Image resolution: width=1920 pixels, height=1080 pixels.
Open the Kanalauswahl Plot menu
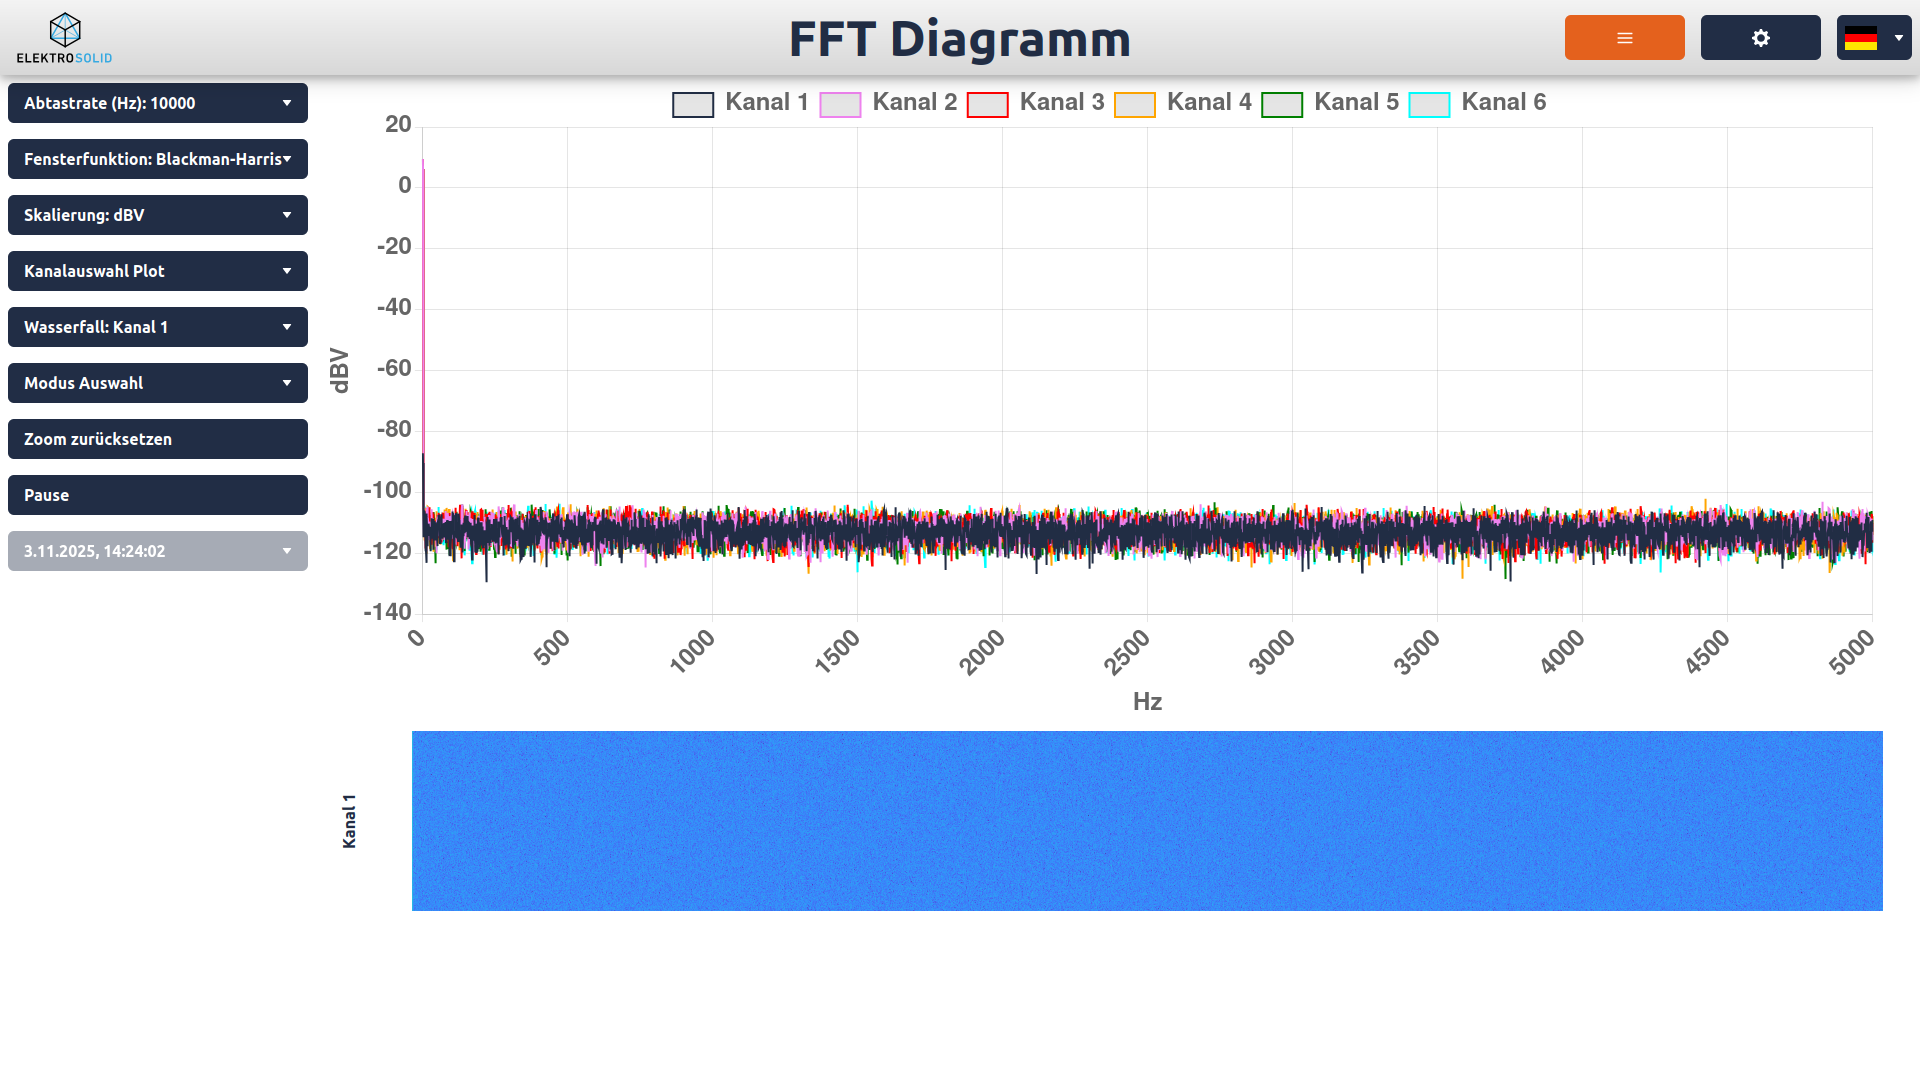click(158, 271)
